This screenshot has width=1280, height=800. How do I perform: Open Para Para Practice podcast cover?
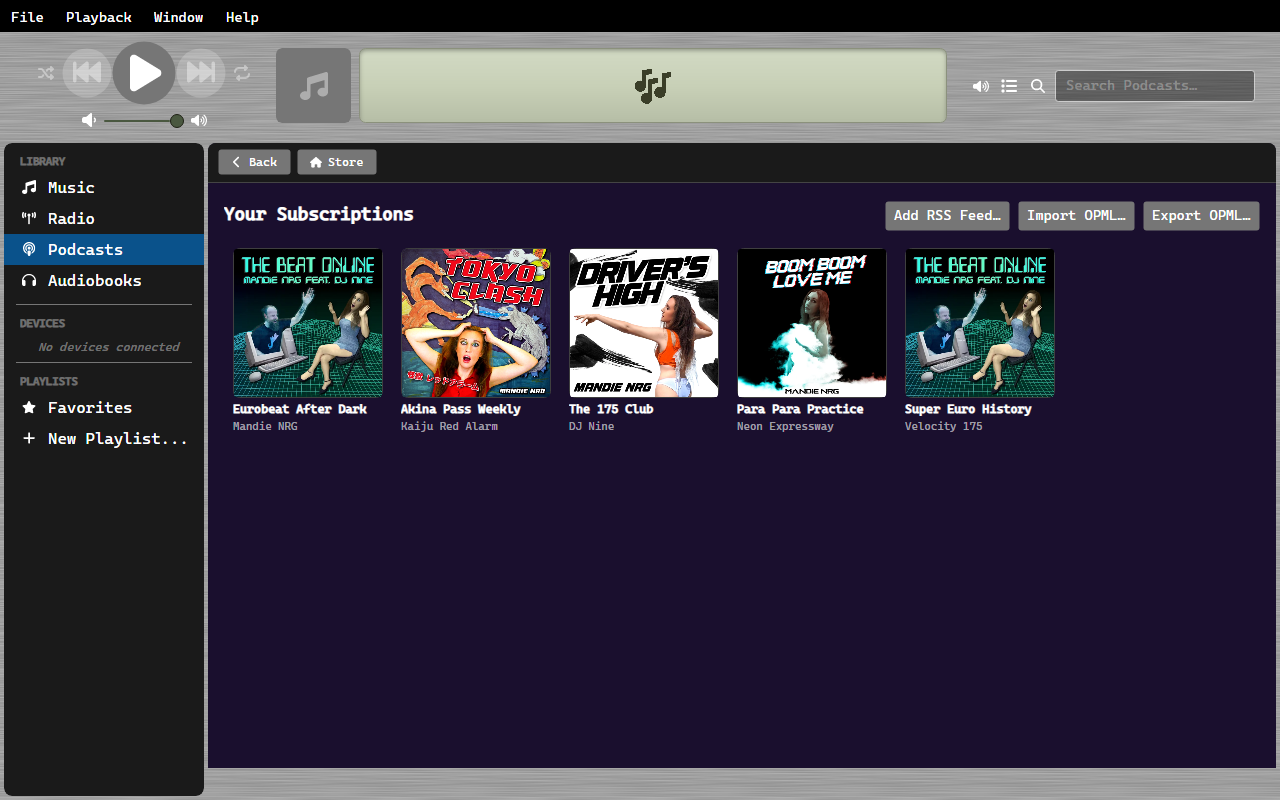click(x=812, y=323)
